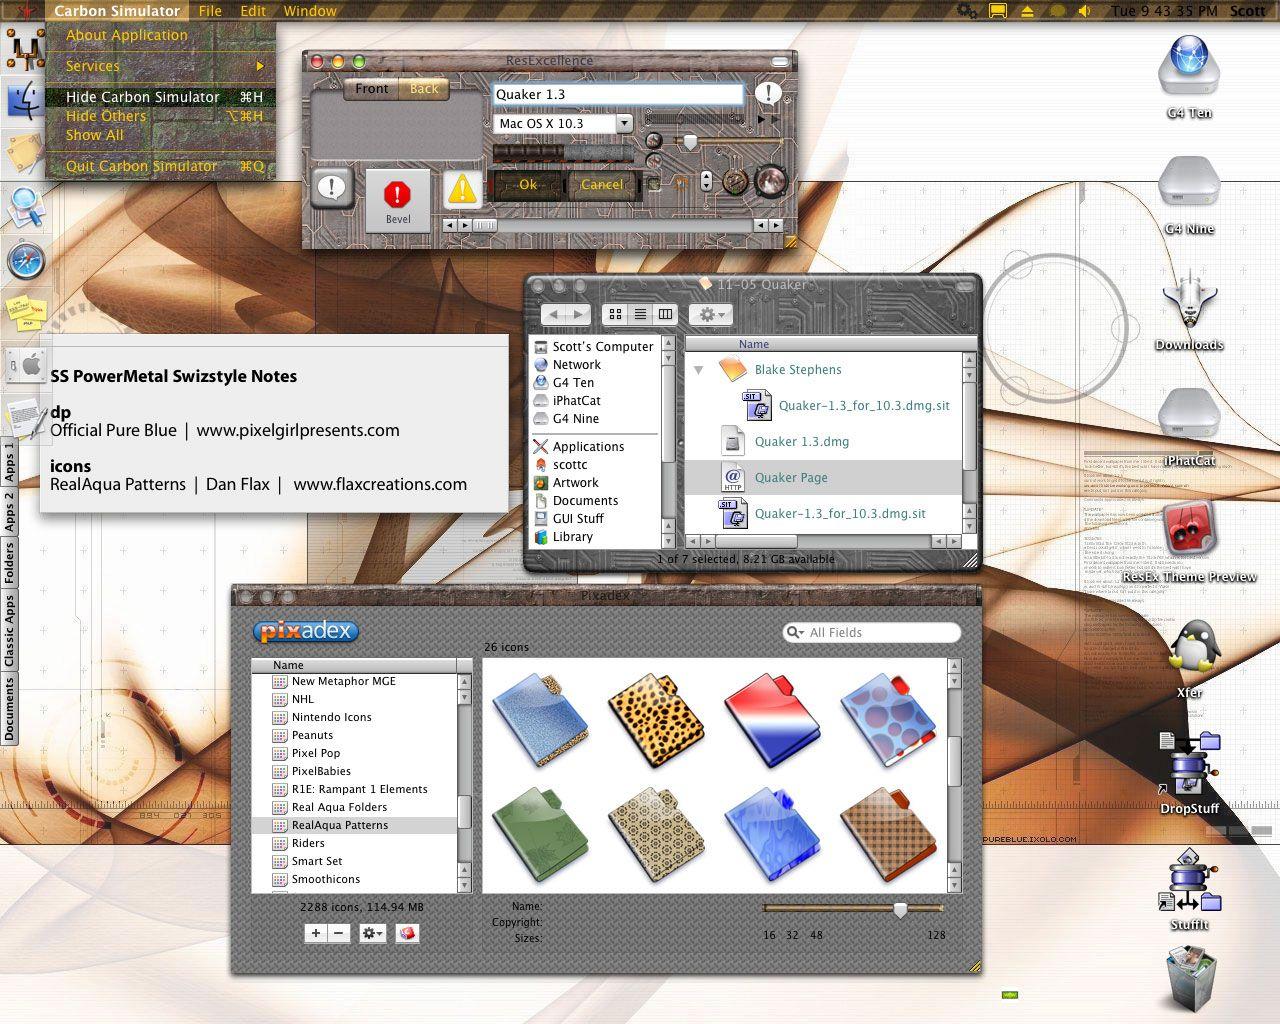Switch Finder to icon view

click(x=615, y=314)
